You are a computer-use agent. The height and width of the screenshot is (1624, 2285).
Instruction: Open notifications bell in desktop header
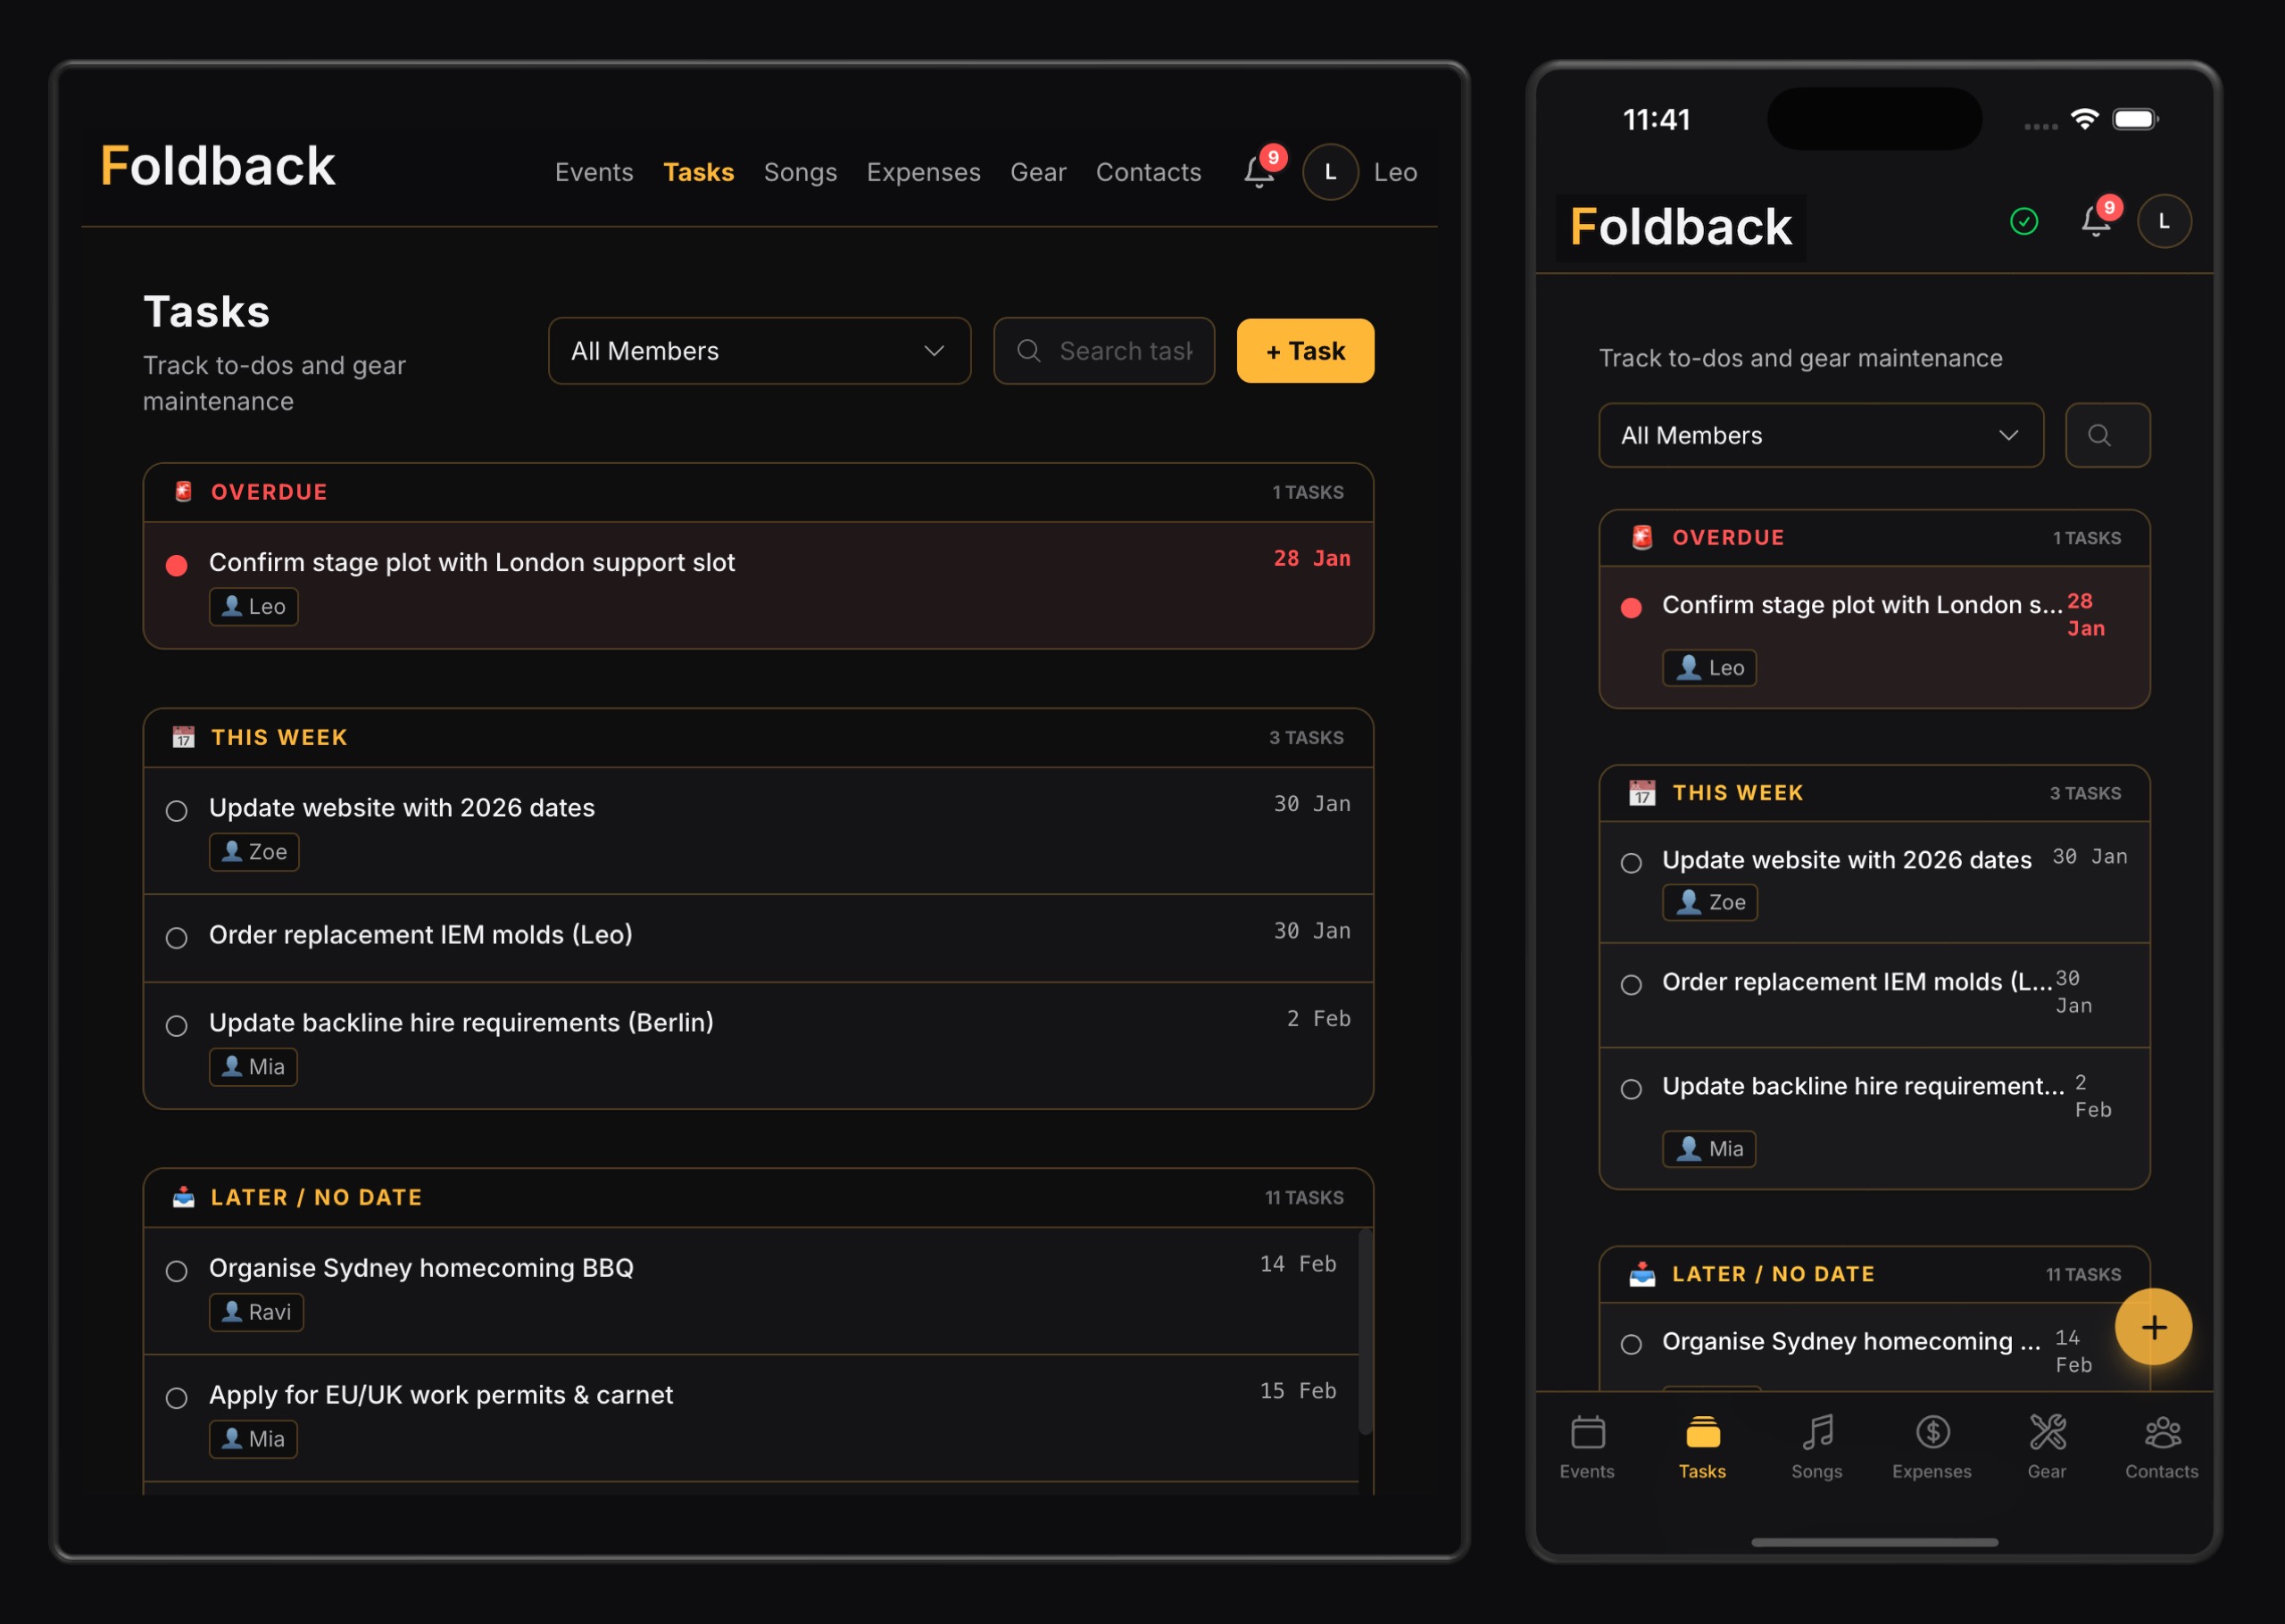tap(1259, 172)
